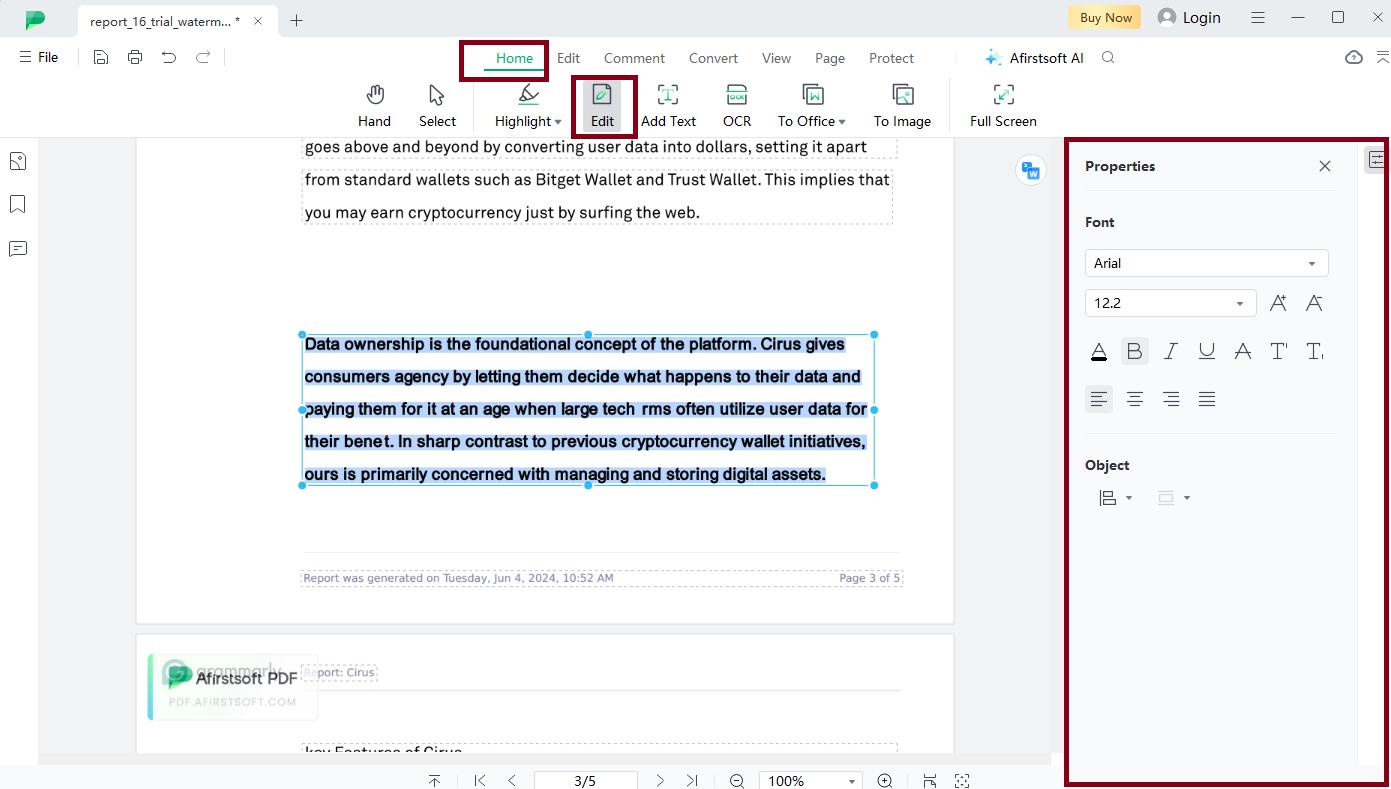Toggle italic formatting
This screenshot has width=1391, height=789.
pos(1170,351)
